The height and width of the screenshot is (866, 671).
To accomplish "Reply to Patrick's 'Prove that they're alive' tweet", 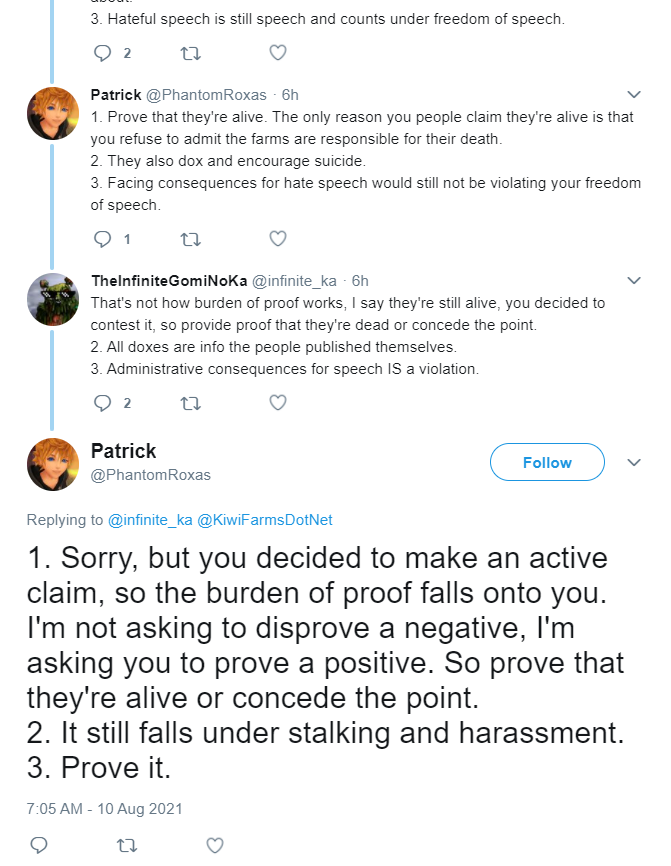I will (103, 239).
